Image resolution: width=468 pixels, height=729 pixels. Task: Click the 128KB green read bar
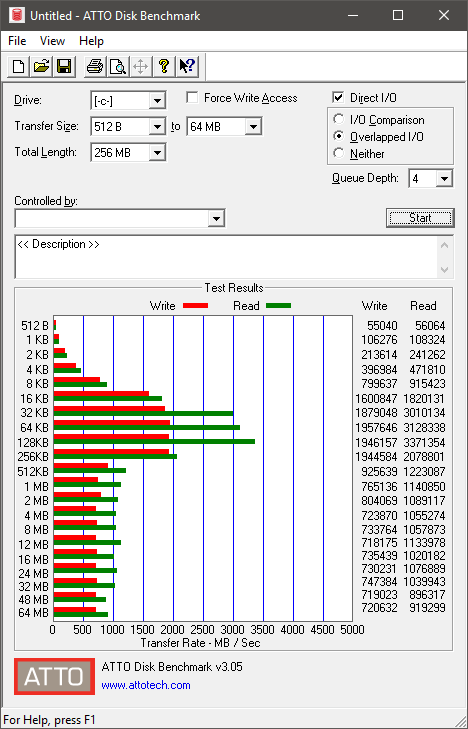(154, 441)
